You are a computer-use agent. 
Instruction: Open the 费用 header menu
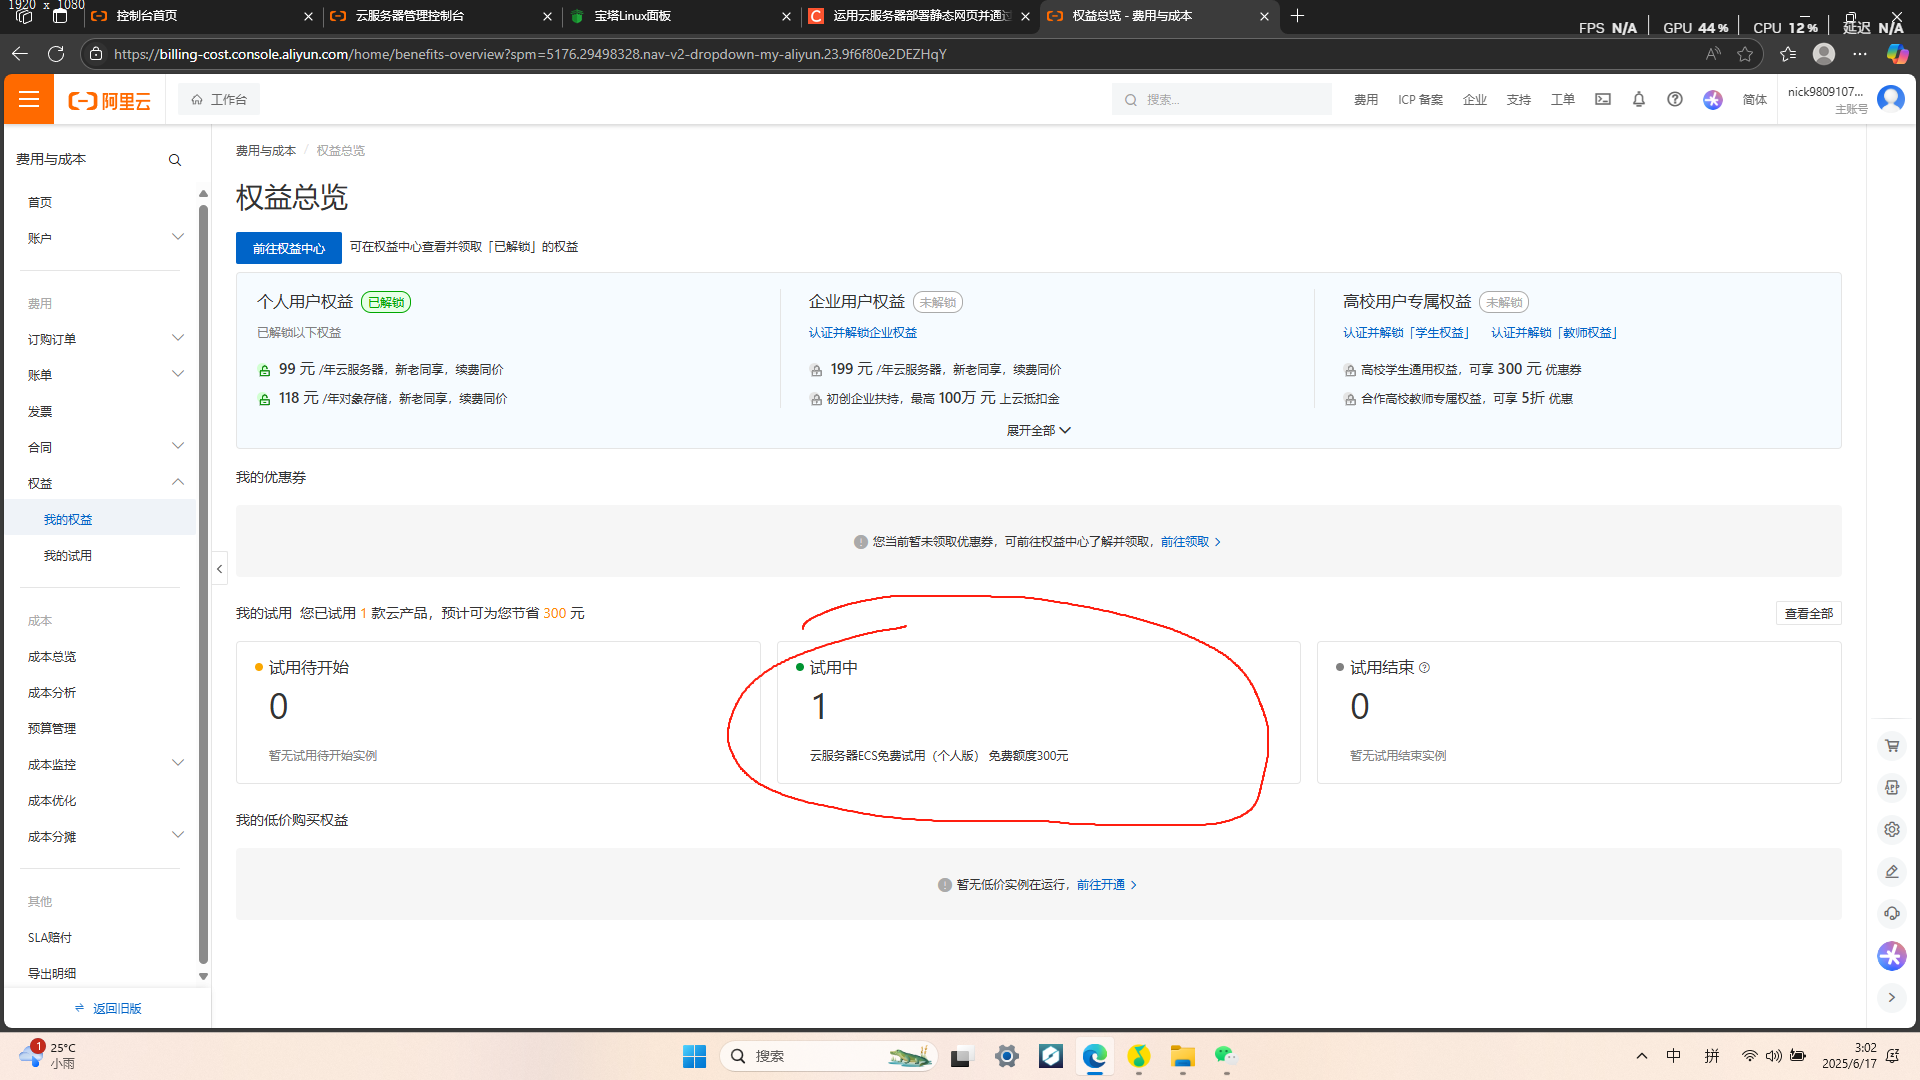click(1366, 100)
